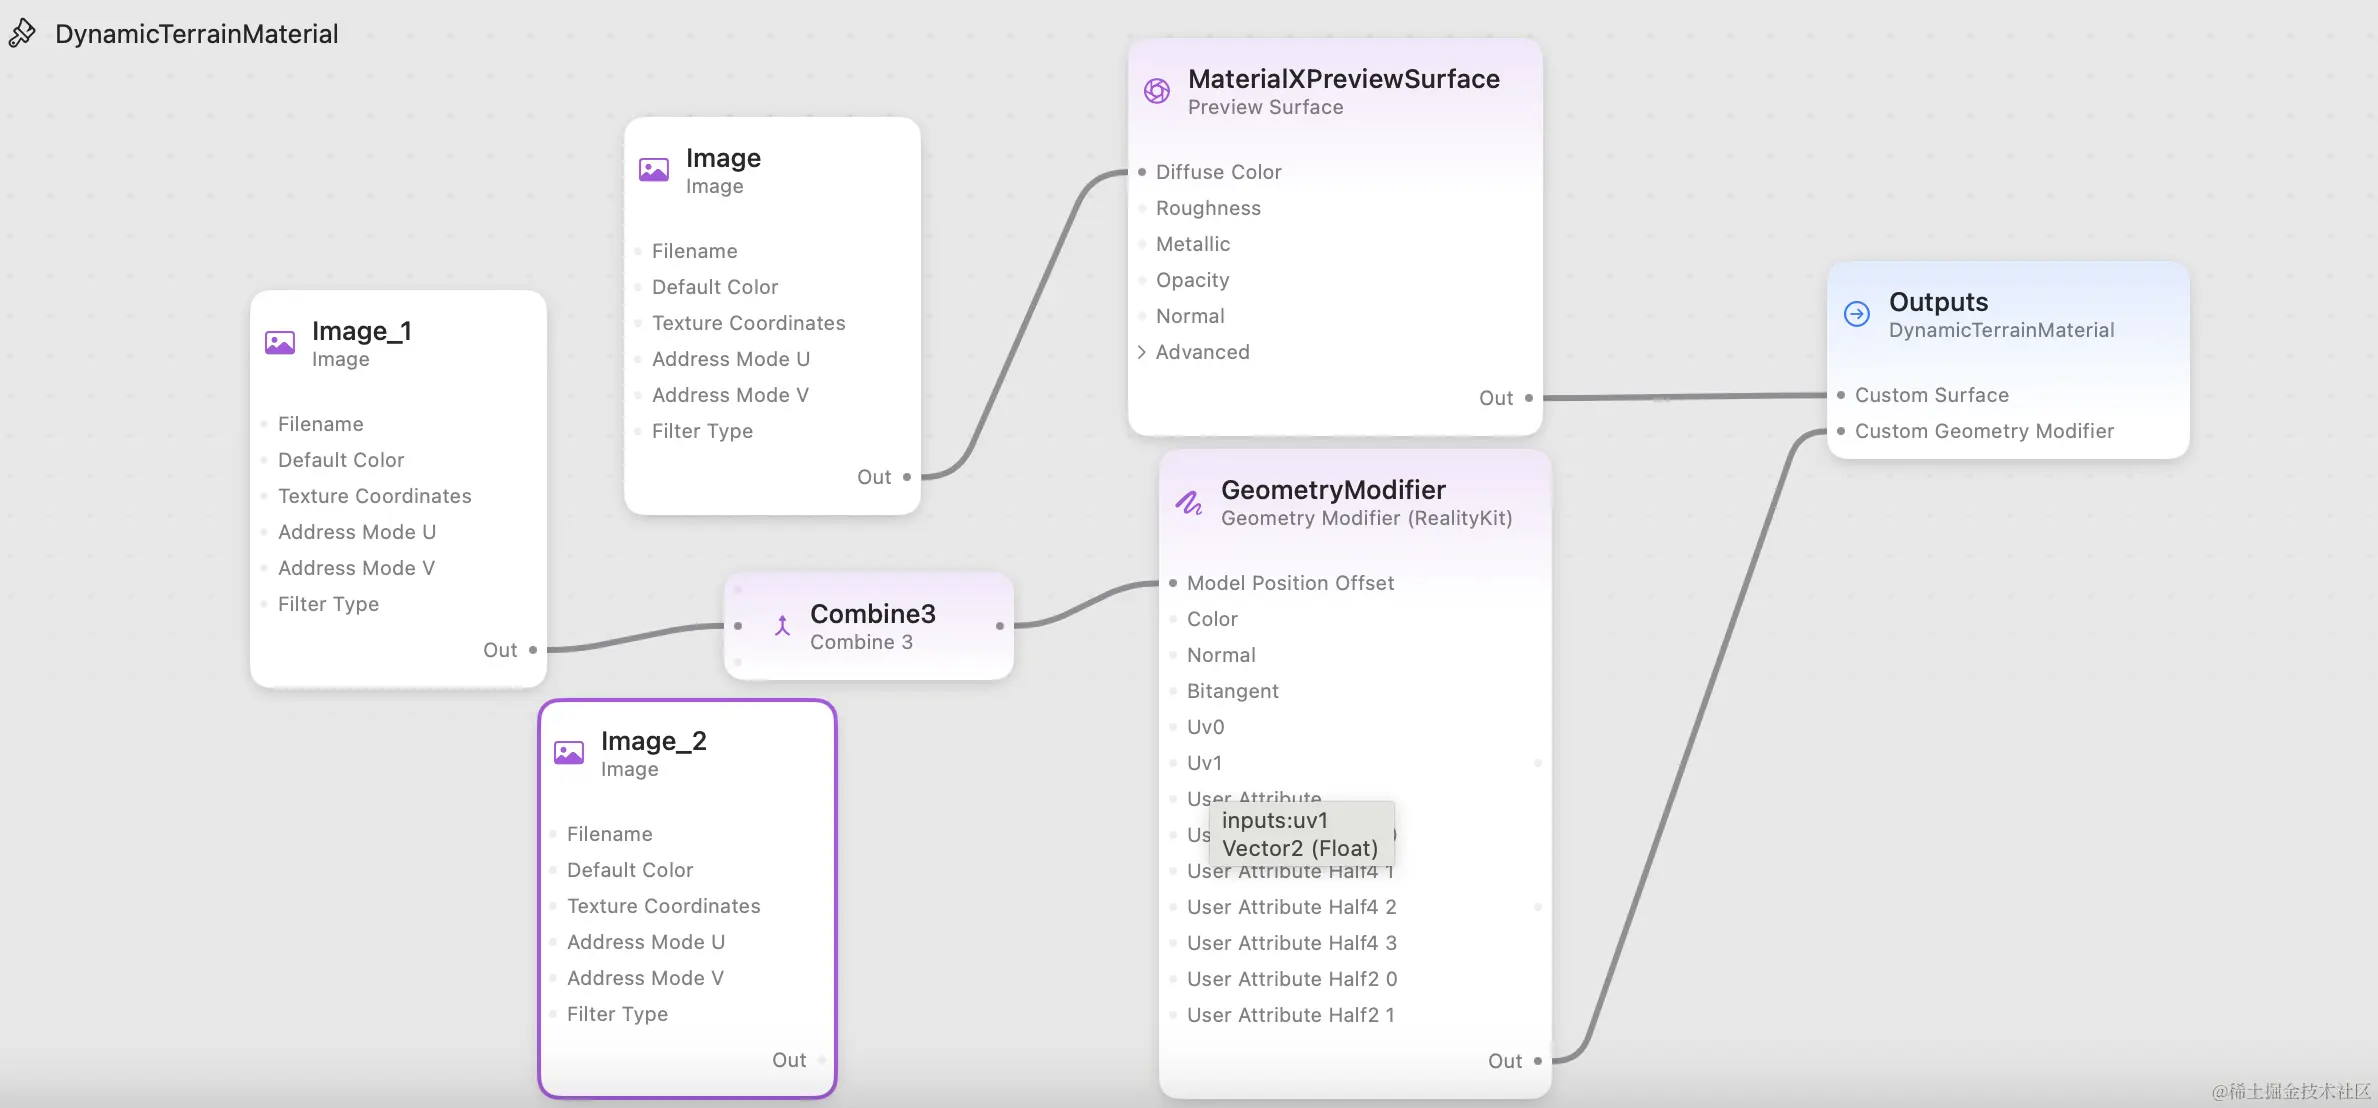Click the Custom Geometry Modifier input
Viewport: 2378px width, 1108px height.
pos(1841,431)
